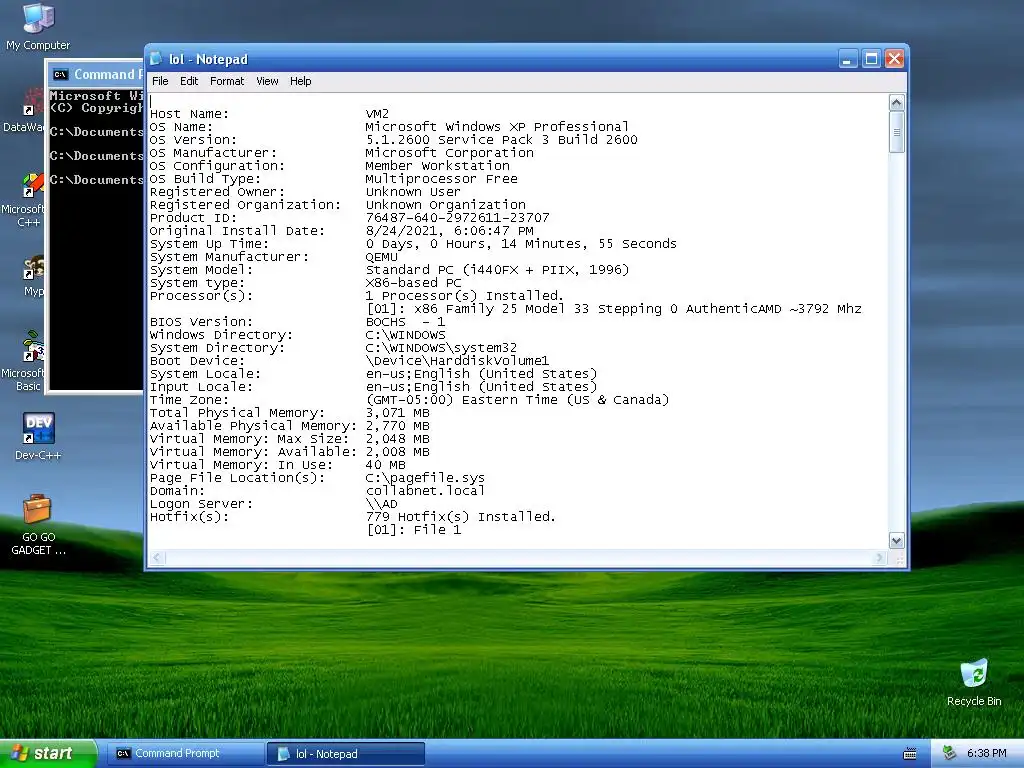Click the 'BOCHS - 1' BIOS version value
Image resolution: width=1024 pixels, height=768 pixels.
point(405,322)
